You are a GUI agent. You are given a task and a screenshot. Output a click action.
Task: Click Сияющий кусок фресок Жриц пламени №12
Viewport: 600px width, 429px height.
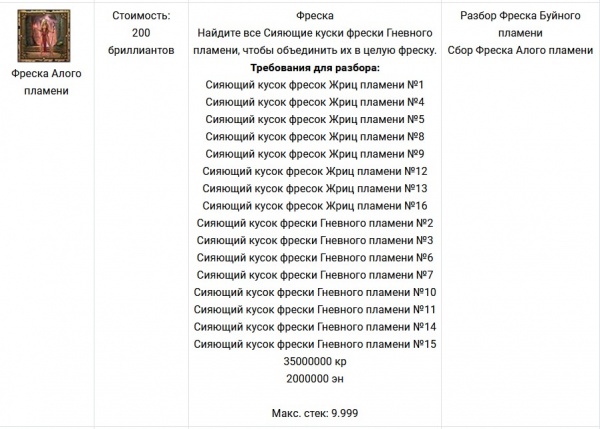click(315, 171)
